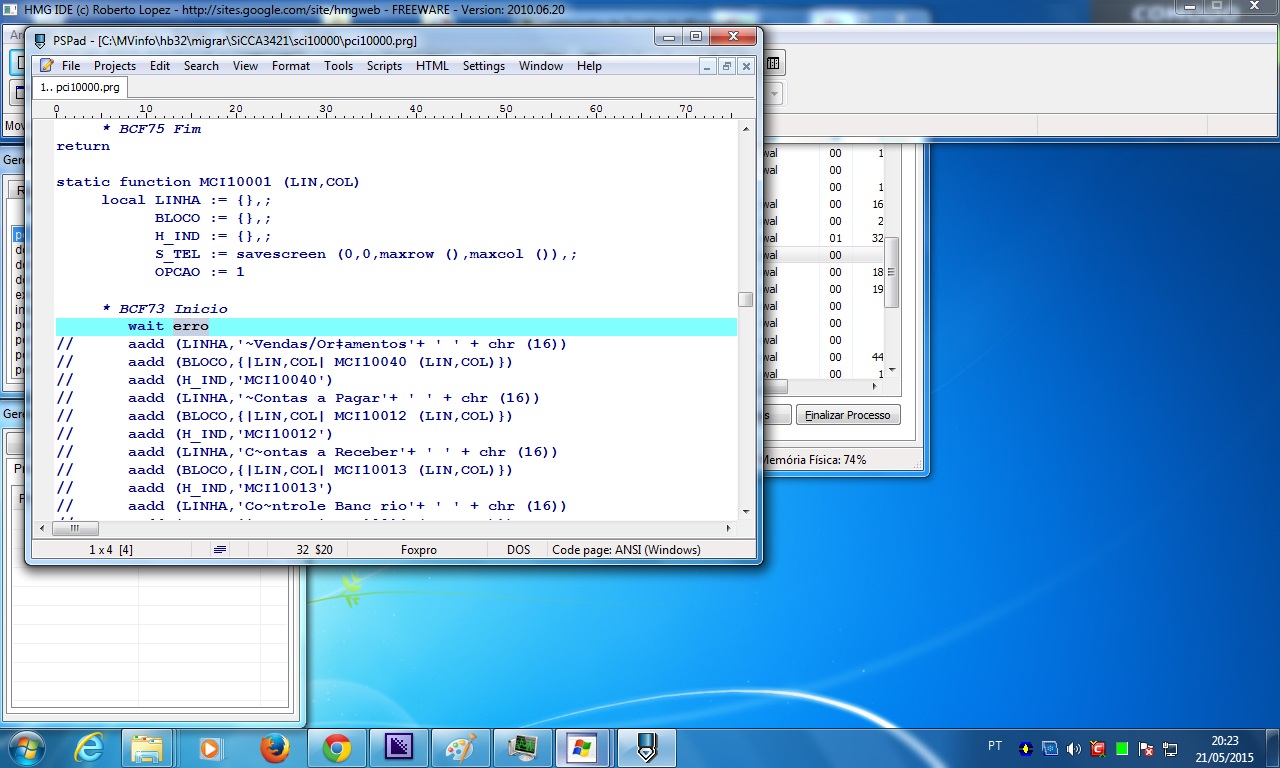Click the HMG IDE toolbar icon right of PSPad

point(773,63)
